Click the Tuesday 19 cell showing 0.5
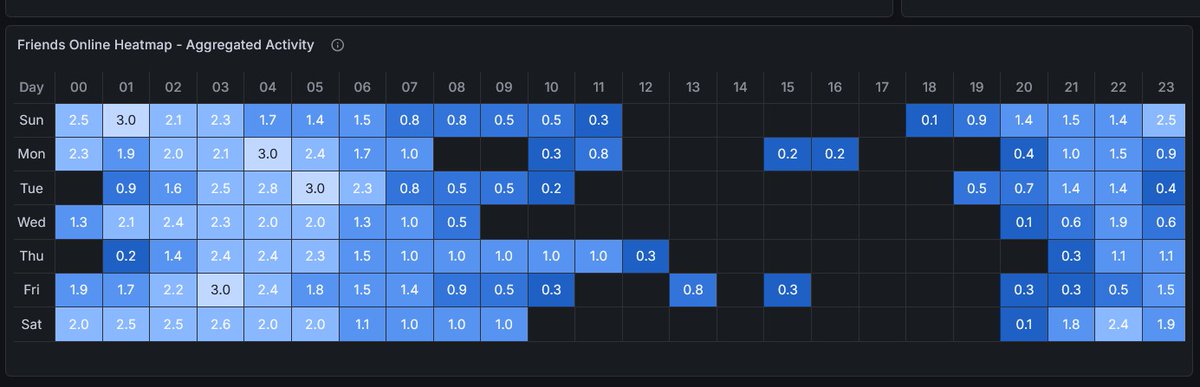 pyautogui.click(x=976, y=188)
